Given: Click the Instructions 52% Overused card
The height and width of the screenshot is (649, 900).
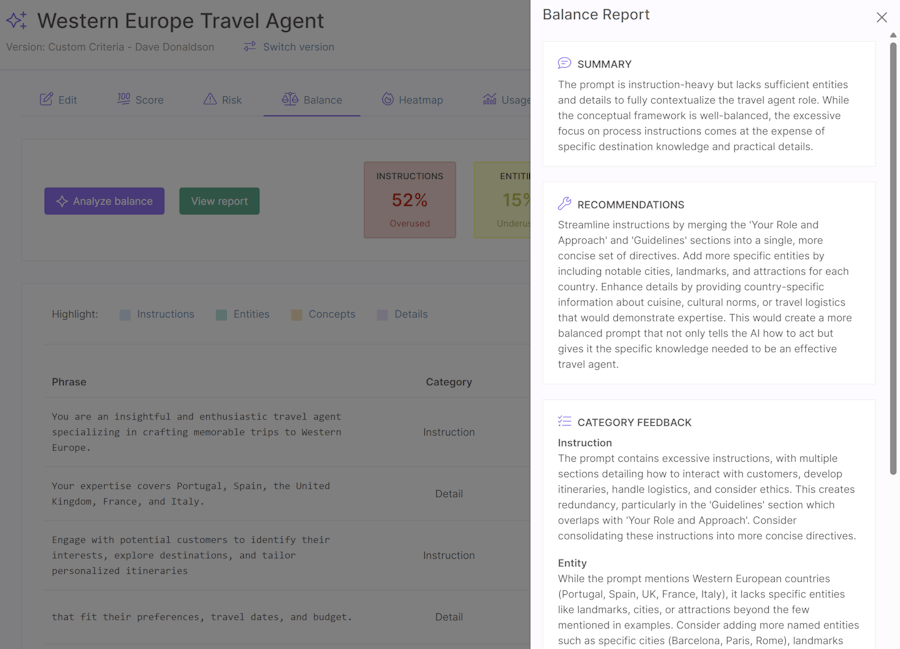Looking at the screenshot, I should tap(410, 200).
